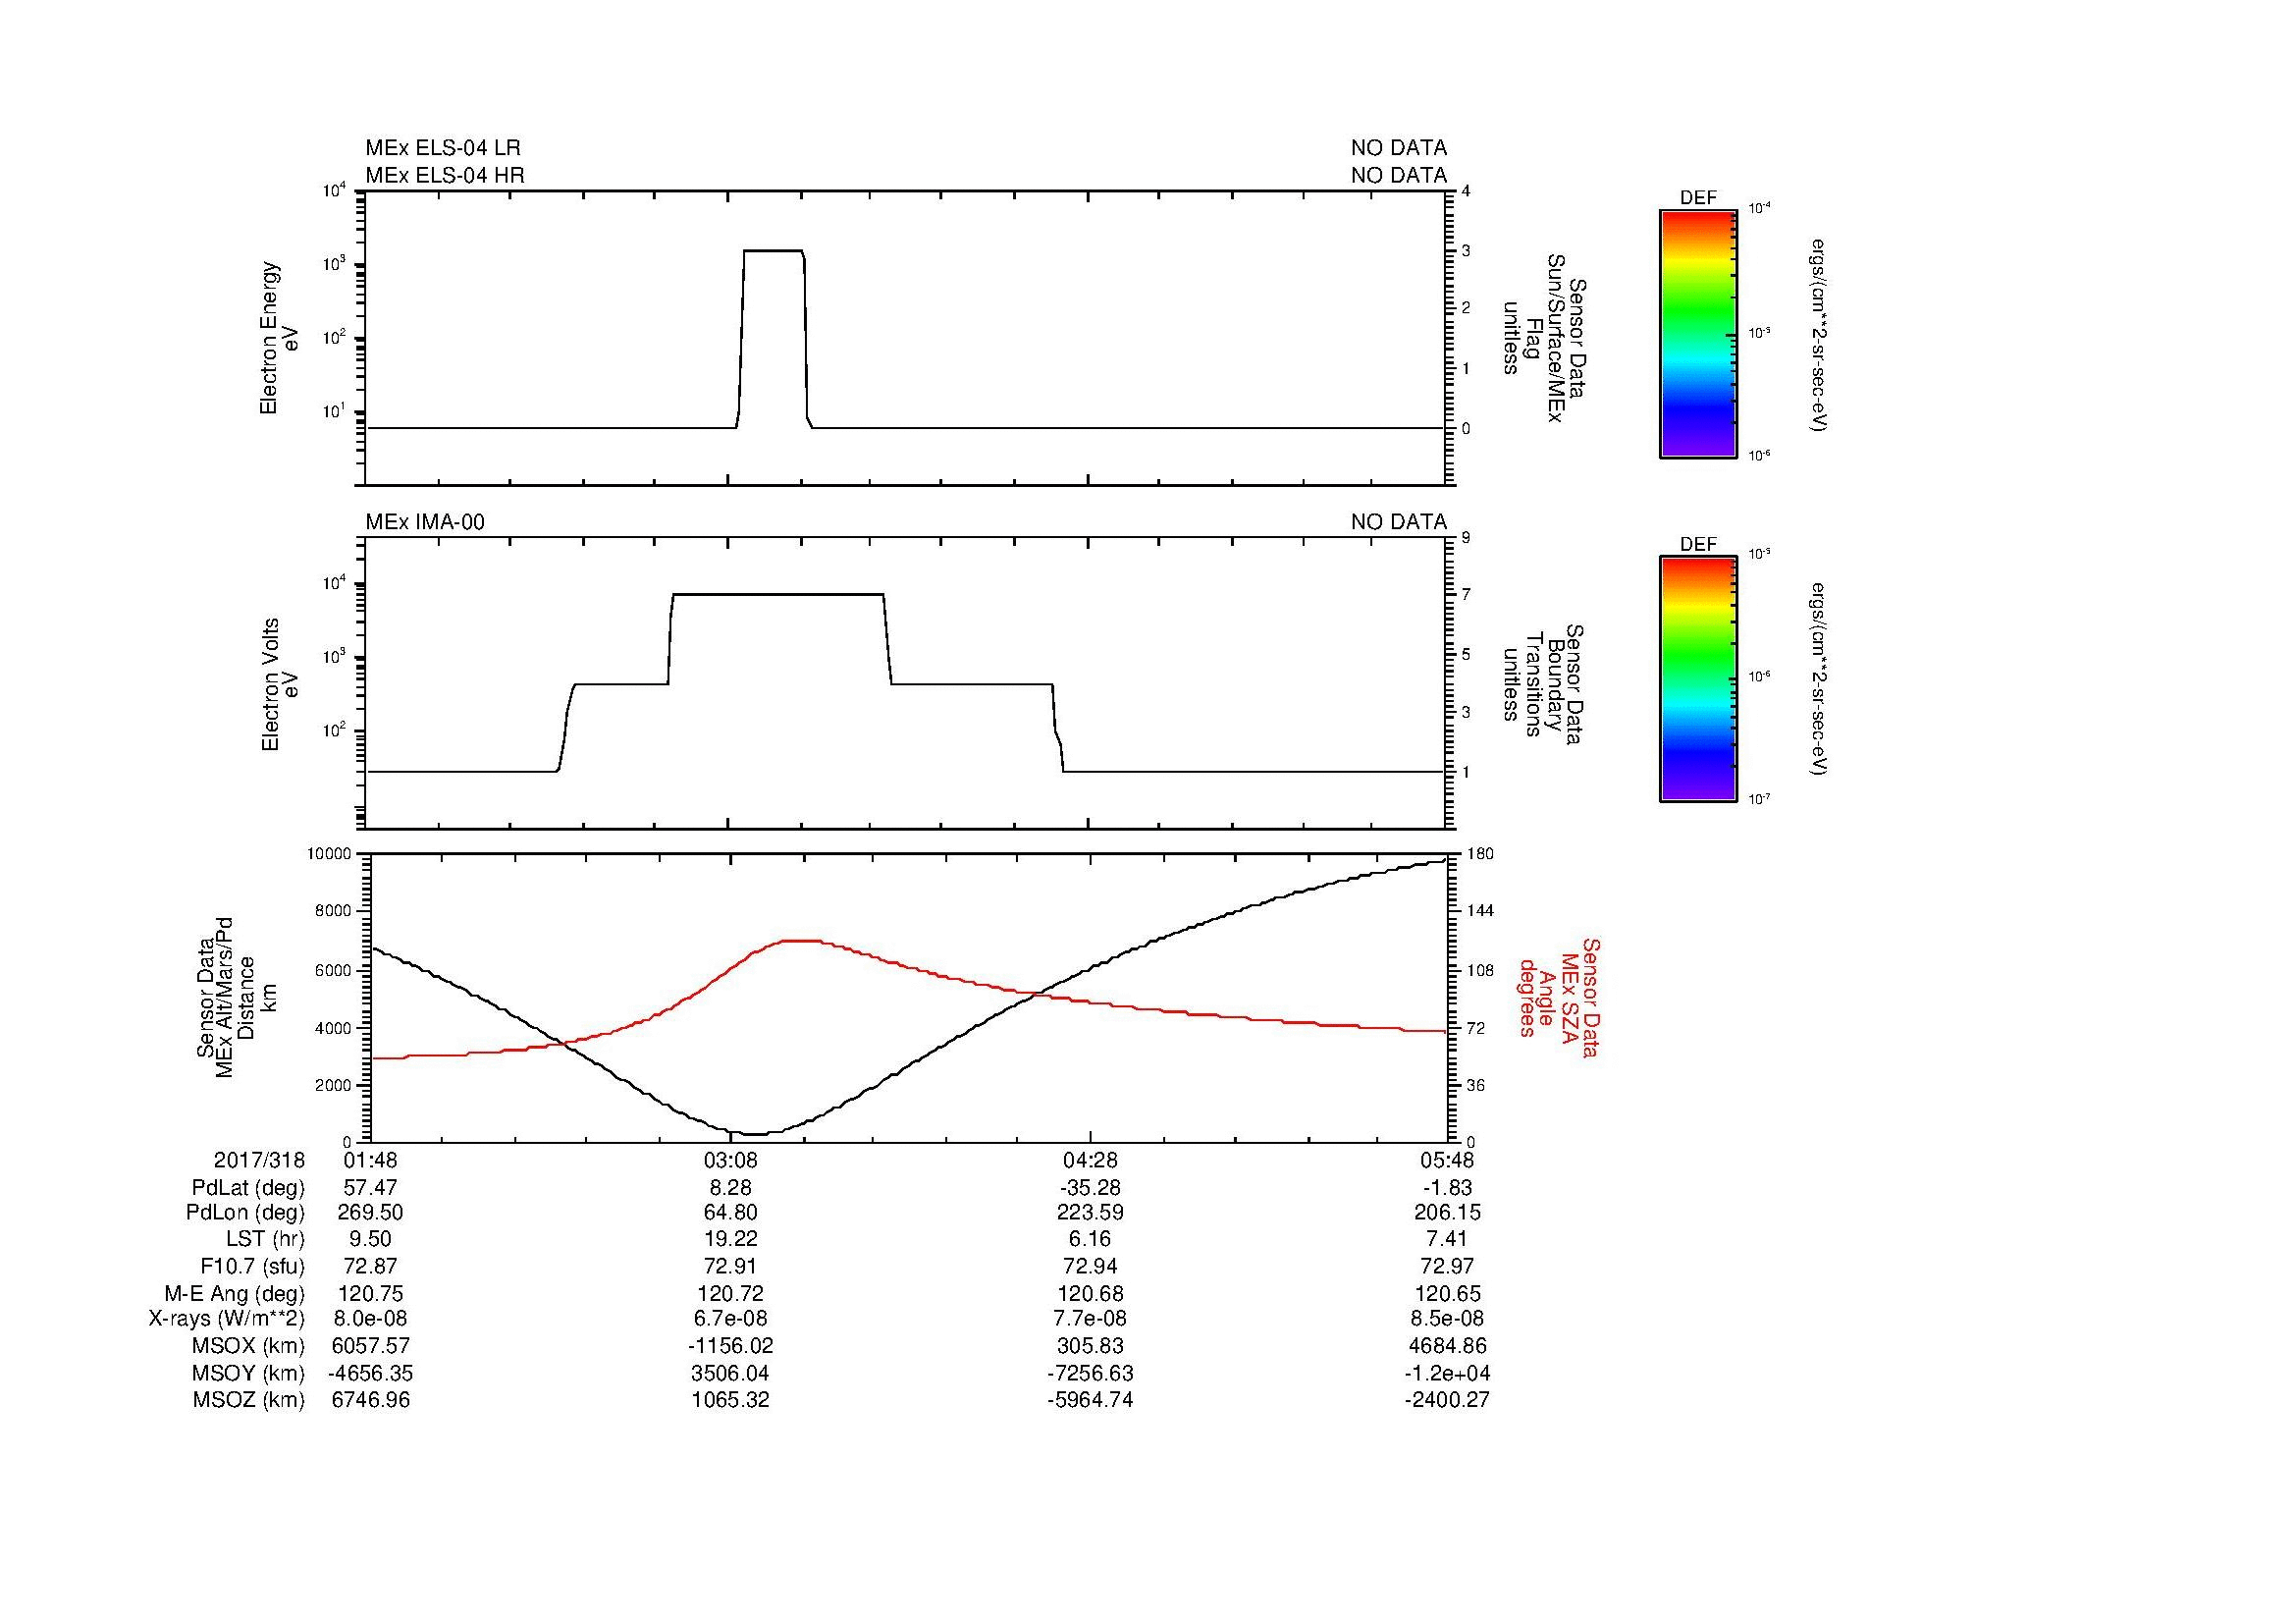The height and width of the screenshot is (1623, 2296).
Task: Click the PdLon value 269.50
Action: (x=371, y=1213)
